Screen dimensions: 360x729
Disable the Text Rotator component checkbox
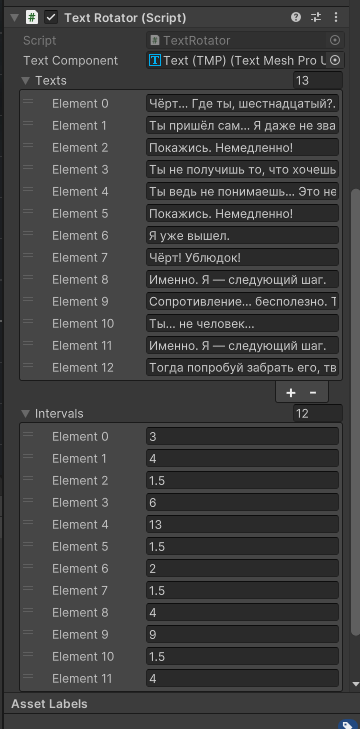[50, 18]
